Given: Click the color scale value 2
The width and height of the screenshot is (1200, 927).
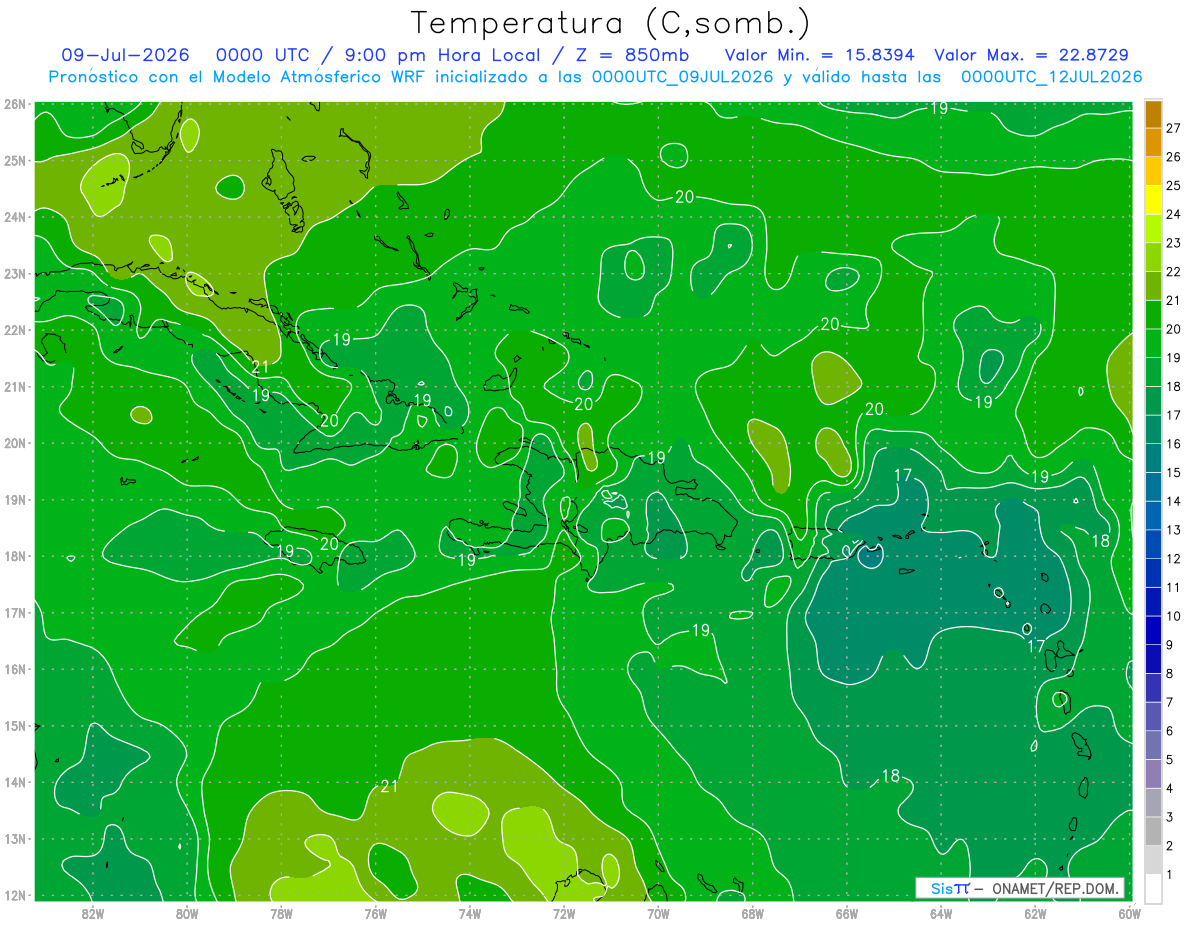Looking at the screenshot, I should tap(1169, 845).
